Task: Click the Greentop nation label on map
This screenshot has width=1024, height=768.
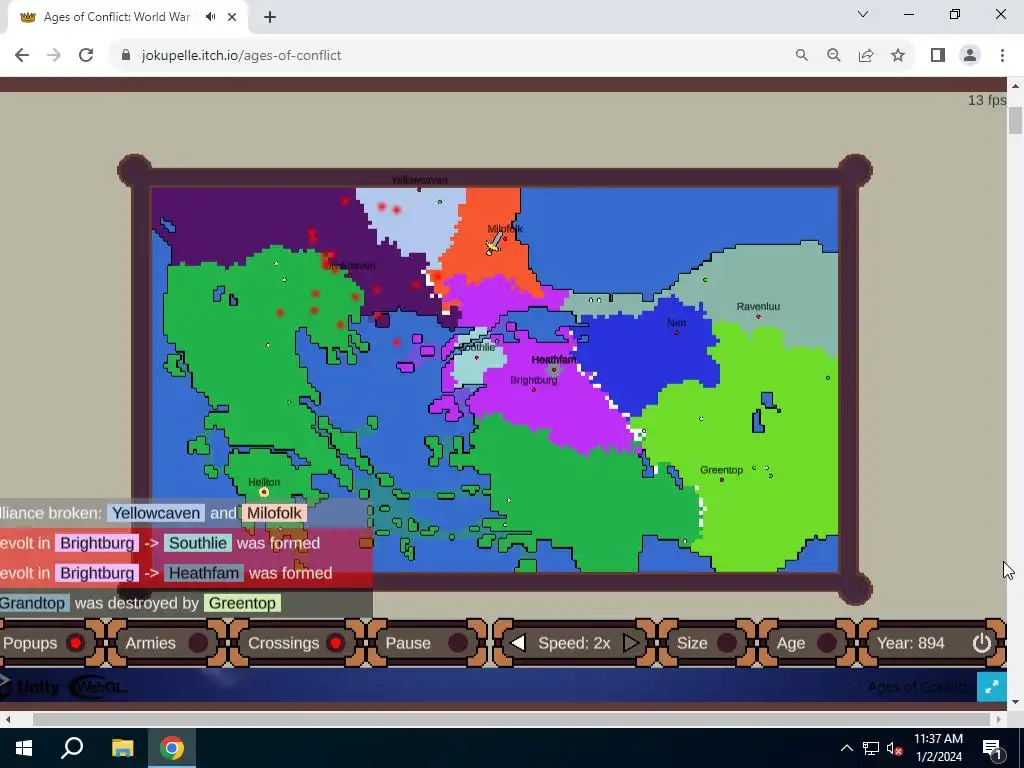Action: tap(721, 470)
